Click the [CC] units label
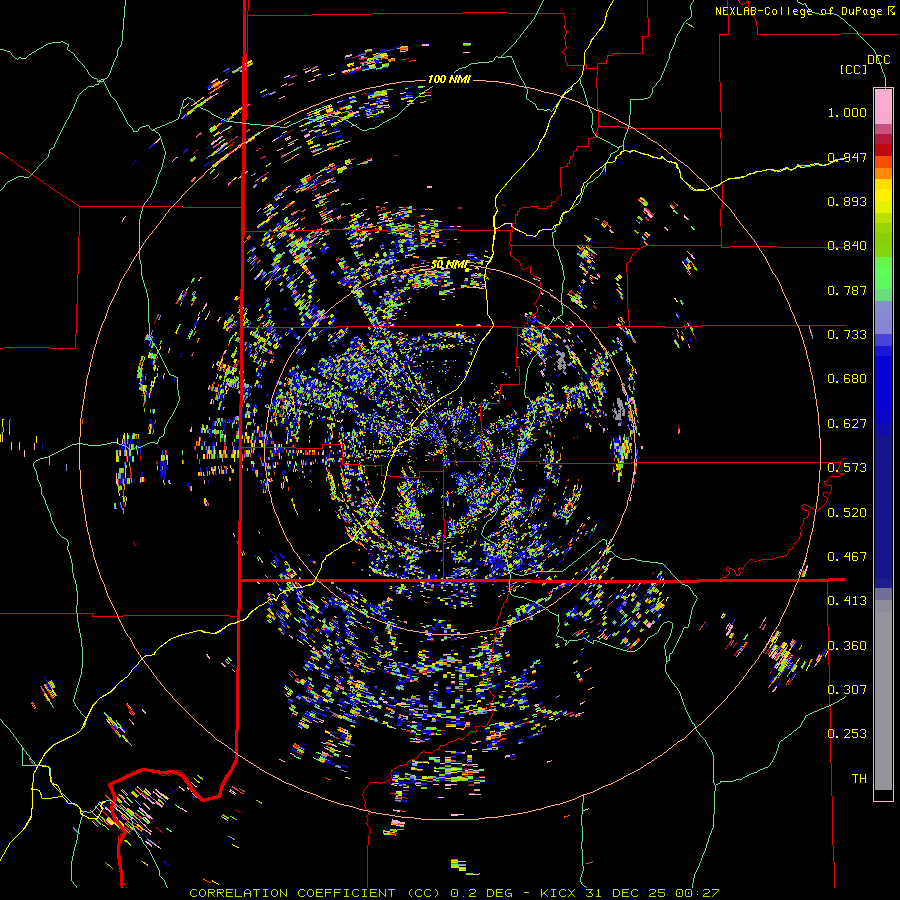 click(x=853, y=70)
